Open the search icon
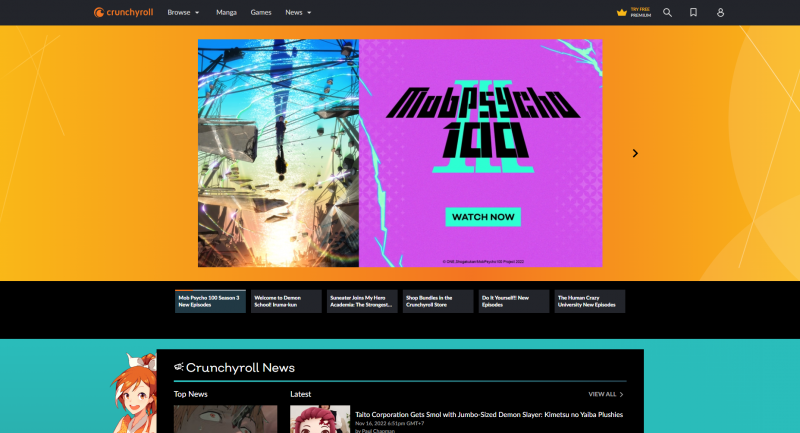 point(667,12)
